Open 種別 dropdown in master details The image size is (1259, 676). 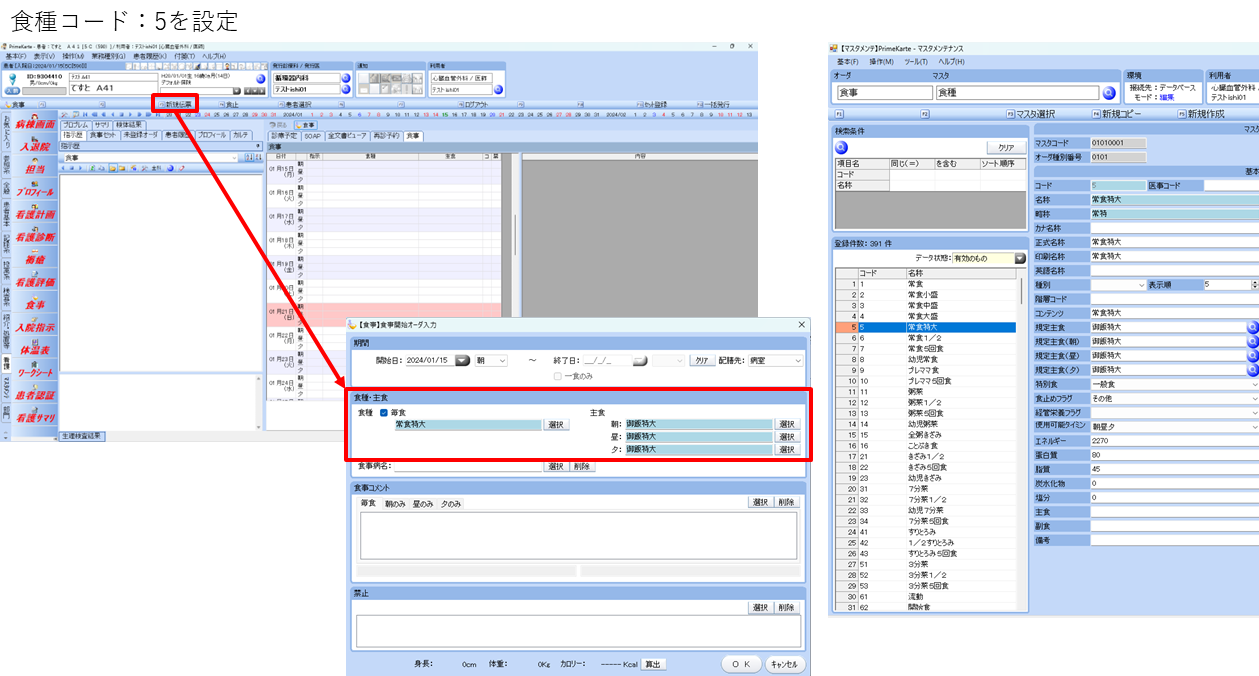(x=1118, y=285)
